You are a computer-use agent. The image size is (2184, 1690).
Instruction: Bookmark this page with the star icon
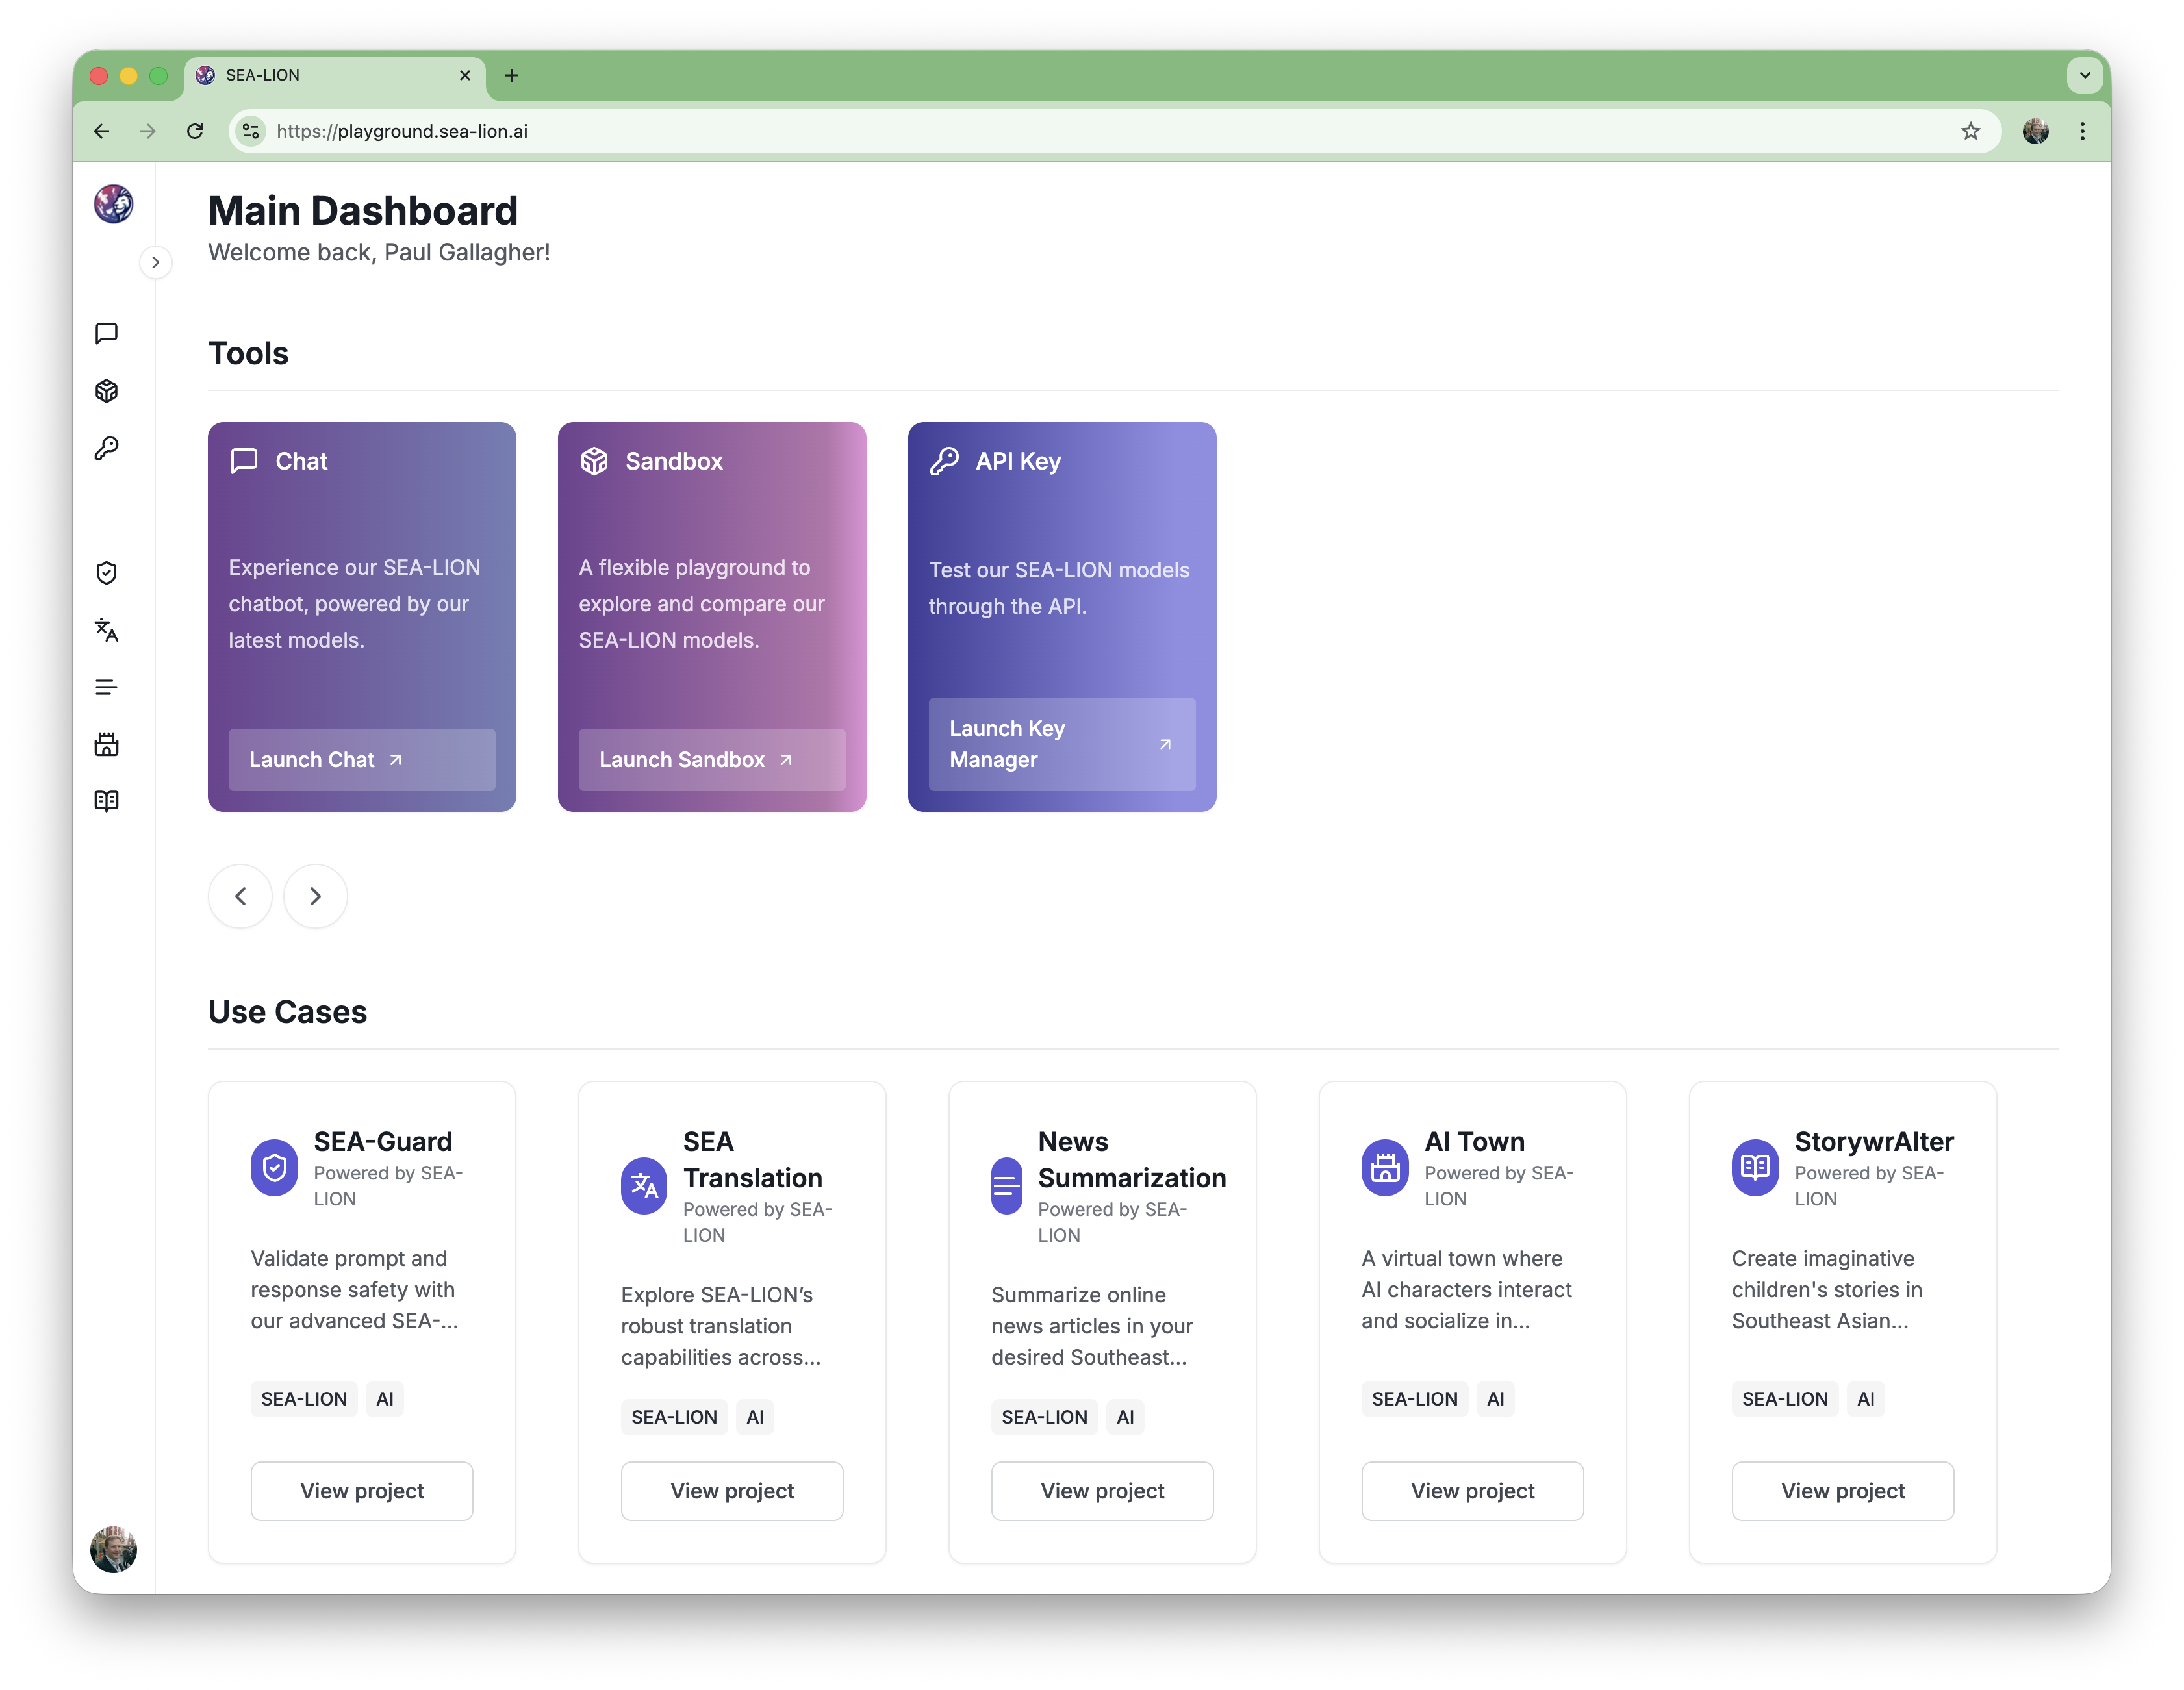click(1970, 131)
